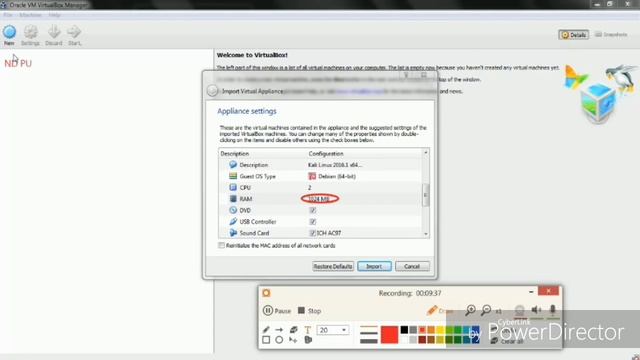Toggle the microphone icon in recorder
The image size is (640, 360).
point(553,310)
